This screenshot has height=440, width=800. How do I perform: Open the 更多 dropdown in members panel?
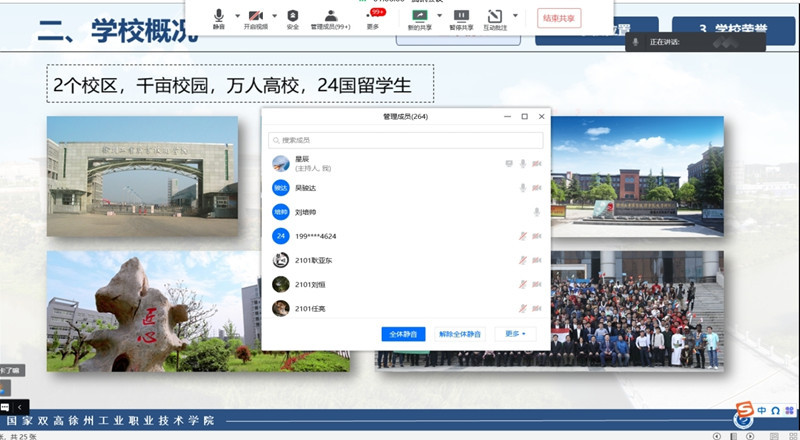pos(515,334)
